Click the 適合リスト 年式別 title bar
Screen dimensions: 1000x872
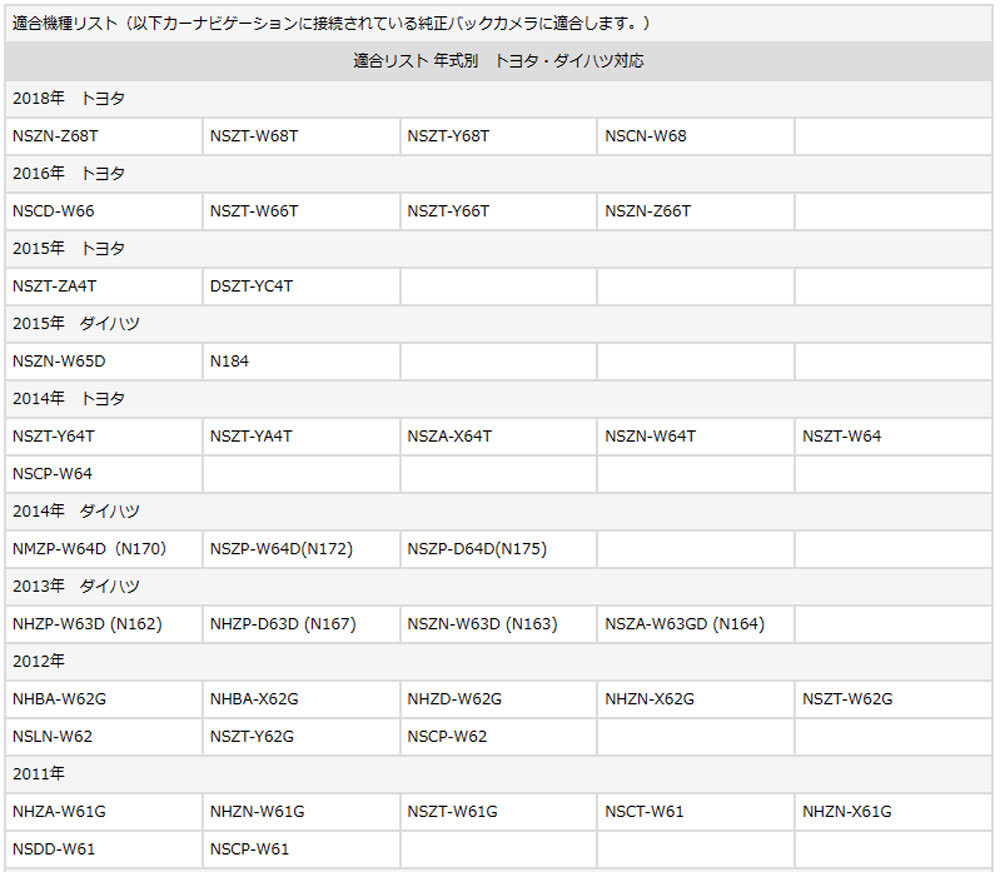tap(498, 61)
